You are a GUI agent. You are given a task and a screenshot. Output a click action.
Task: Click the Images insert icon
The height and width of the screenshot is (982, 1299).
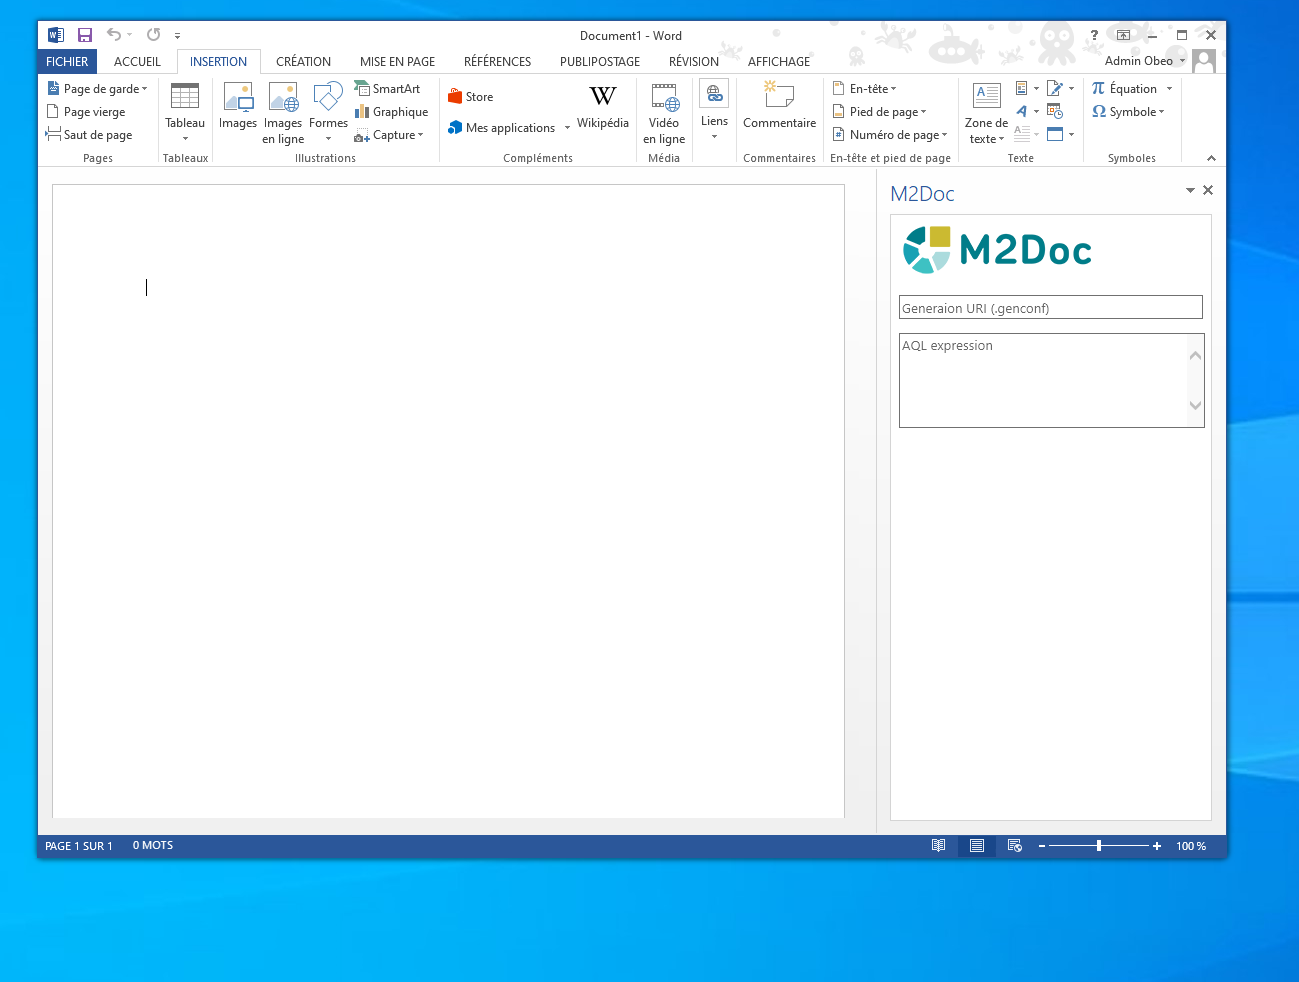click(238, 97)
